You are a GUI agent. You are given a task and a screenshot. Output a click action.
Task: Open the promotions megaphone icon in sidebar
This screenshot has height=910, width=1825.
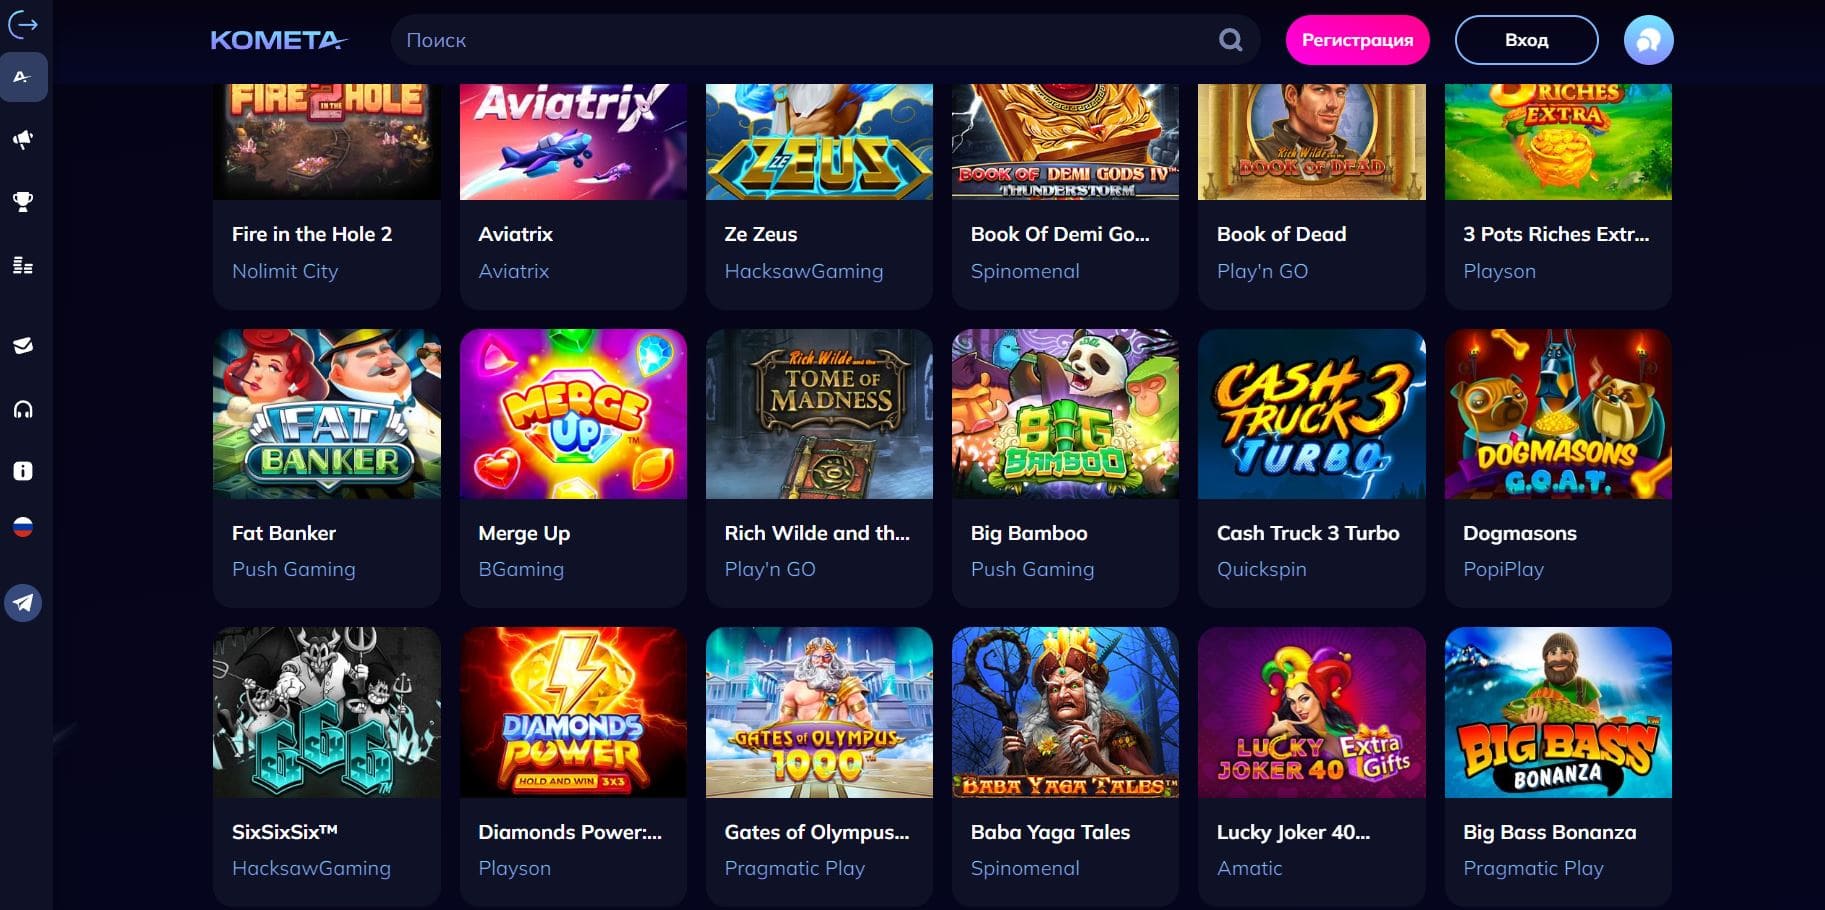23,140
